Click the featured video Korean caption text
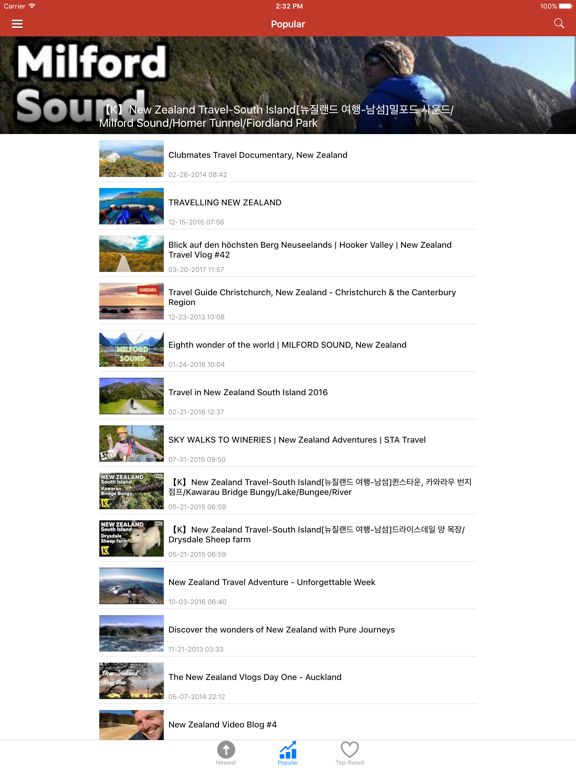This screenshot has height=768, width=576. [x=277, y=116]
